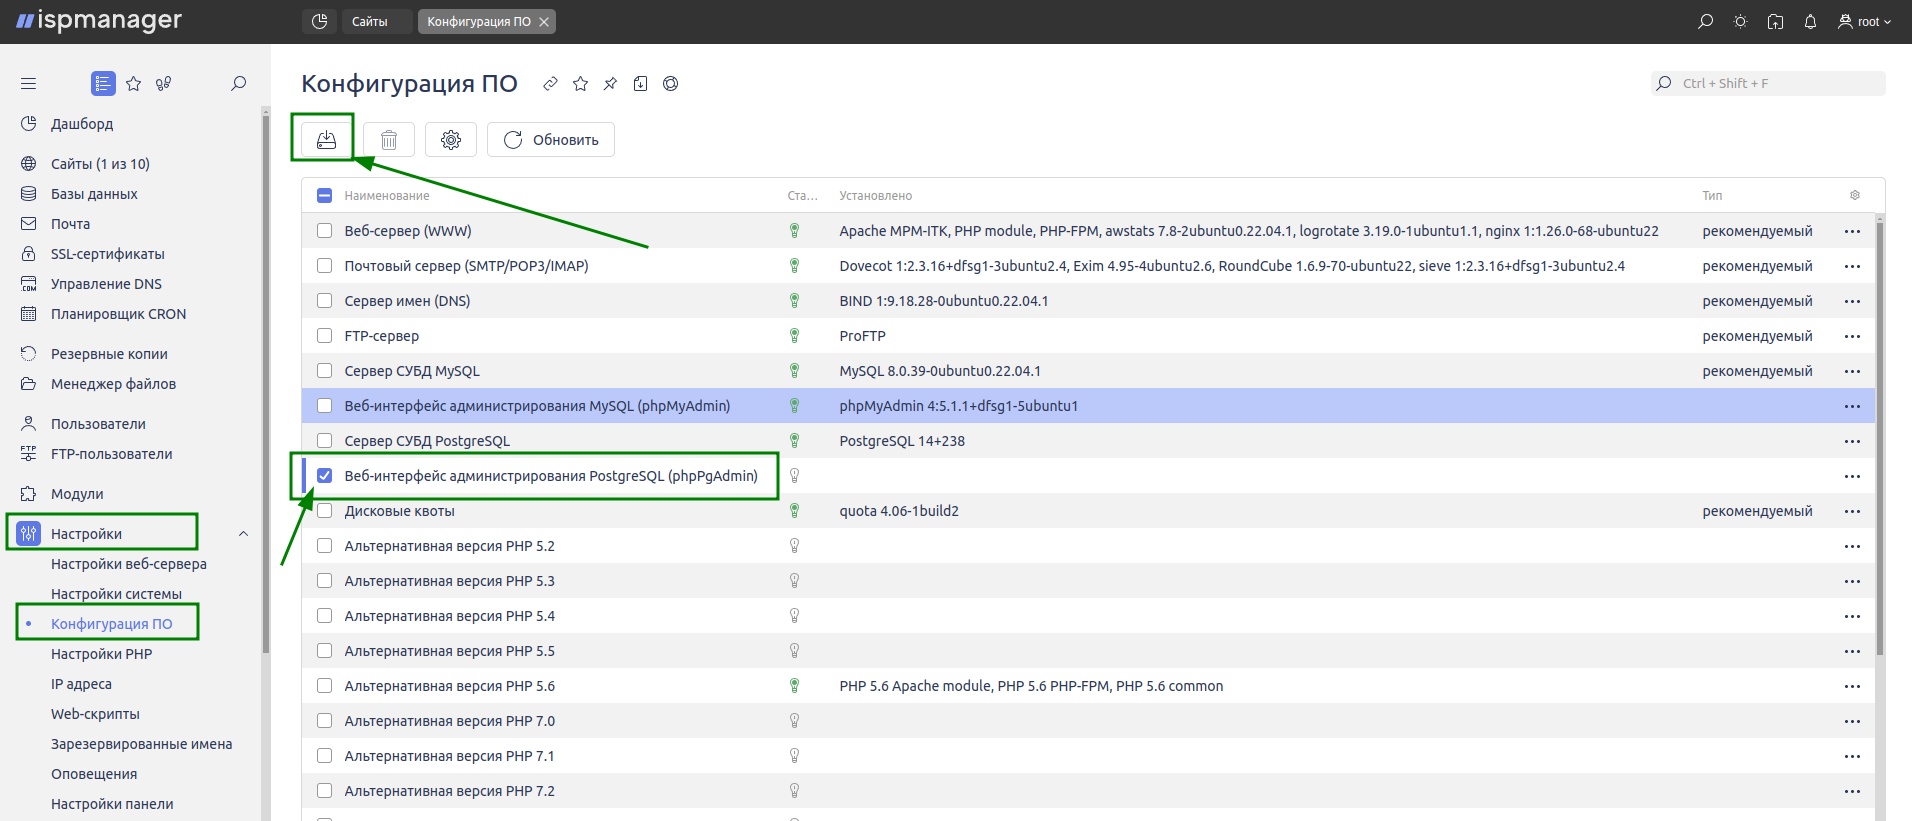Click the install software toolbar icon

pyautogui.click(x=326, y=140)
